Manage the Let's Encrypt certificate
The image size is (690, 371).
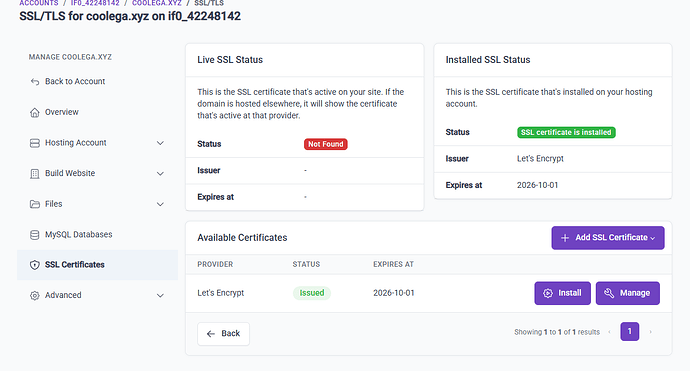(x=628, y=293)
